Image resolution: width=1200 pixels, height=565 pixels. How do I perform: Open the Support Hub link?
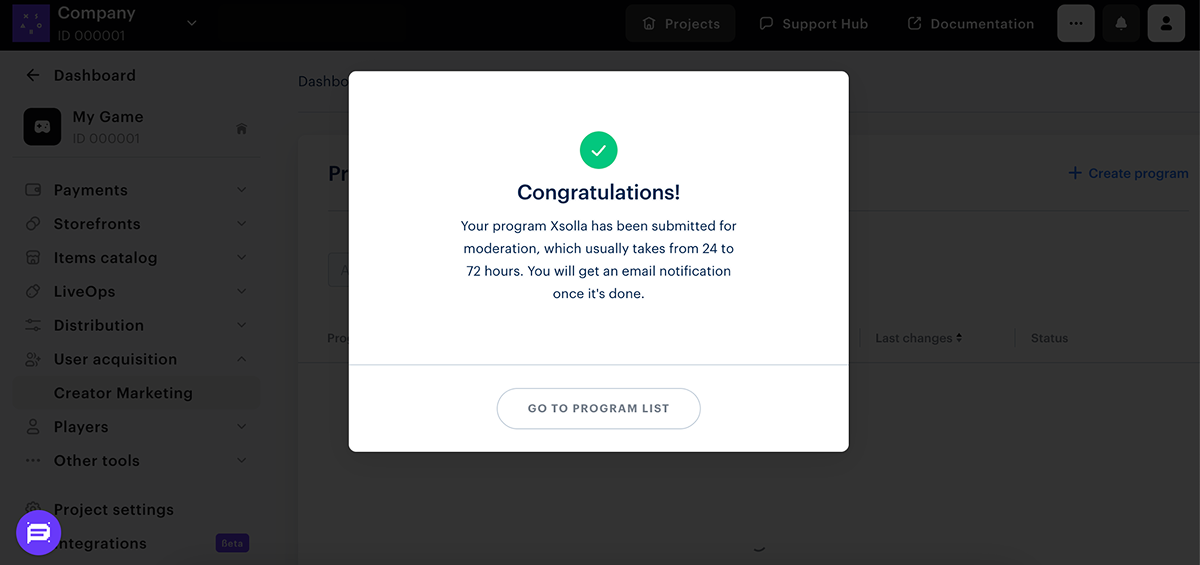pyautogui.click(x=813, y=24)
